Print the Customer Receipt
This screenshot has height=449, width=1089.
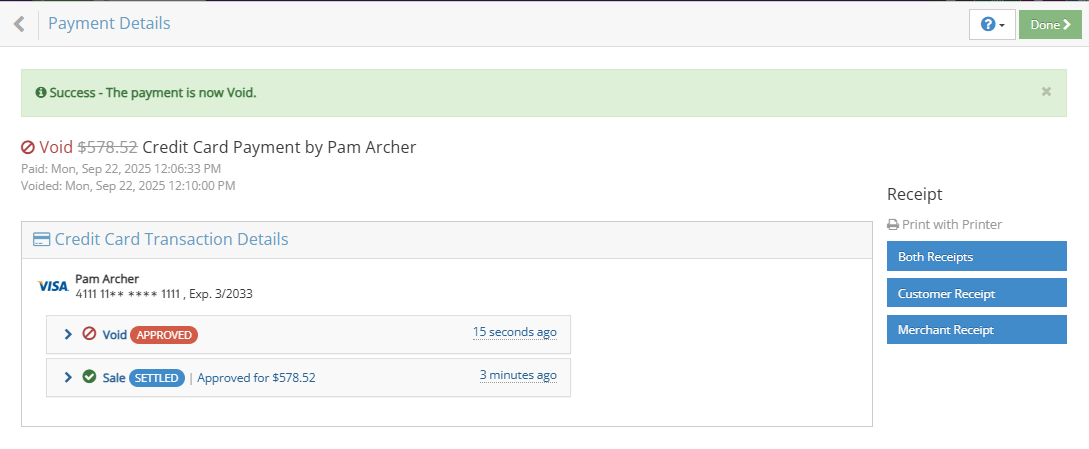click(x=976, y=293)
